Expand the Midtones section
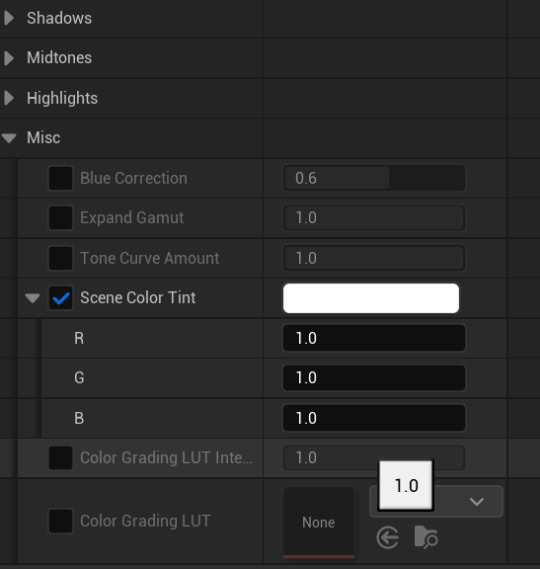Image resolution: width=540 pixels, height=569 pixels. pyautogui.click(x=9, y=58)
